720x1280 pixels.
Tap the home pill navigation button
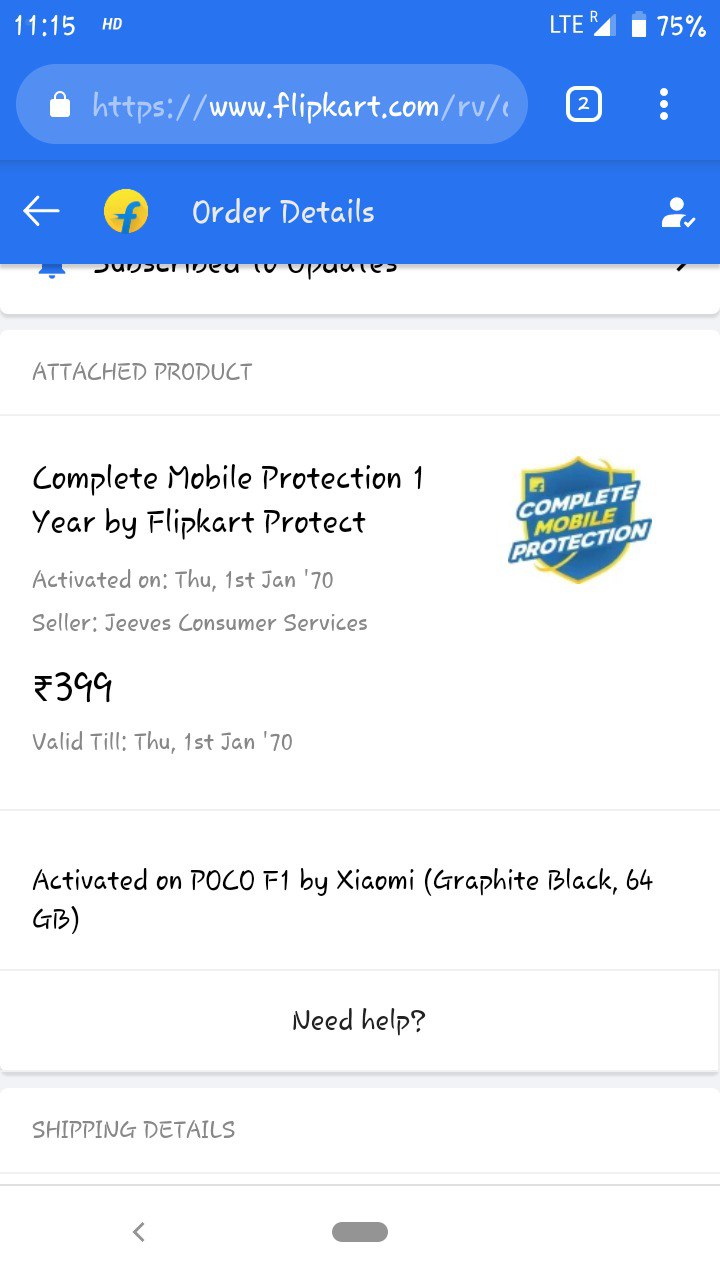360,1232
